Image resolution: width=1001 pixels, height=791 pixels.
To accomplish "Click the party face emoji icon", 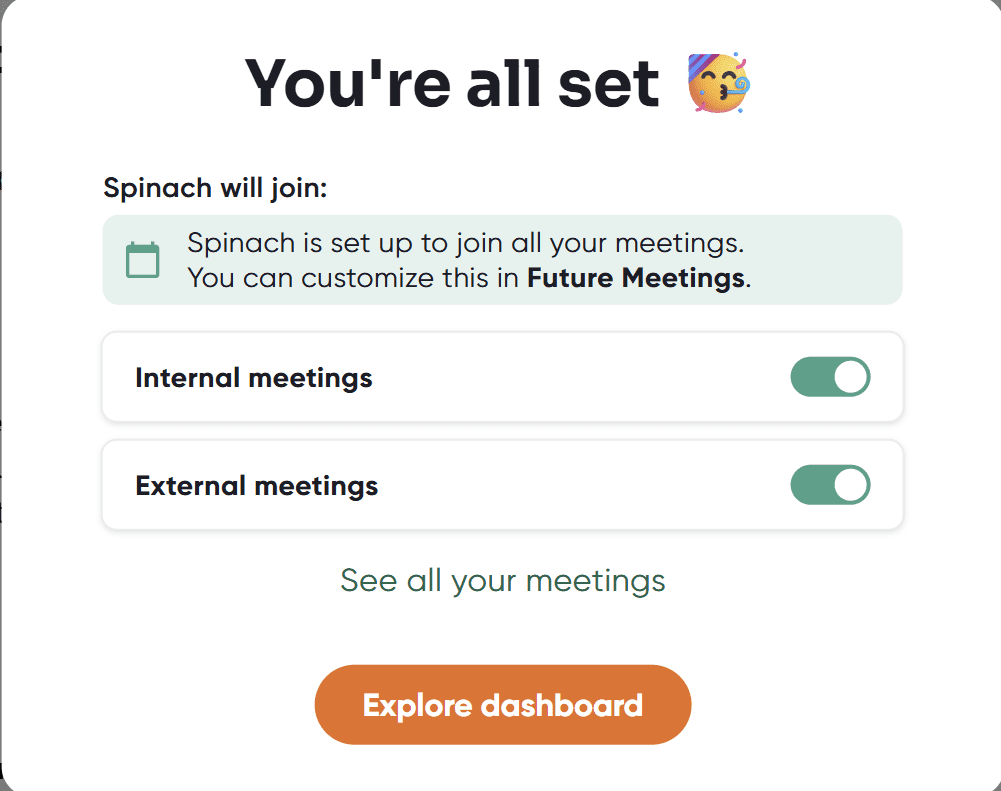I will [x=719, y=84].
